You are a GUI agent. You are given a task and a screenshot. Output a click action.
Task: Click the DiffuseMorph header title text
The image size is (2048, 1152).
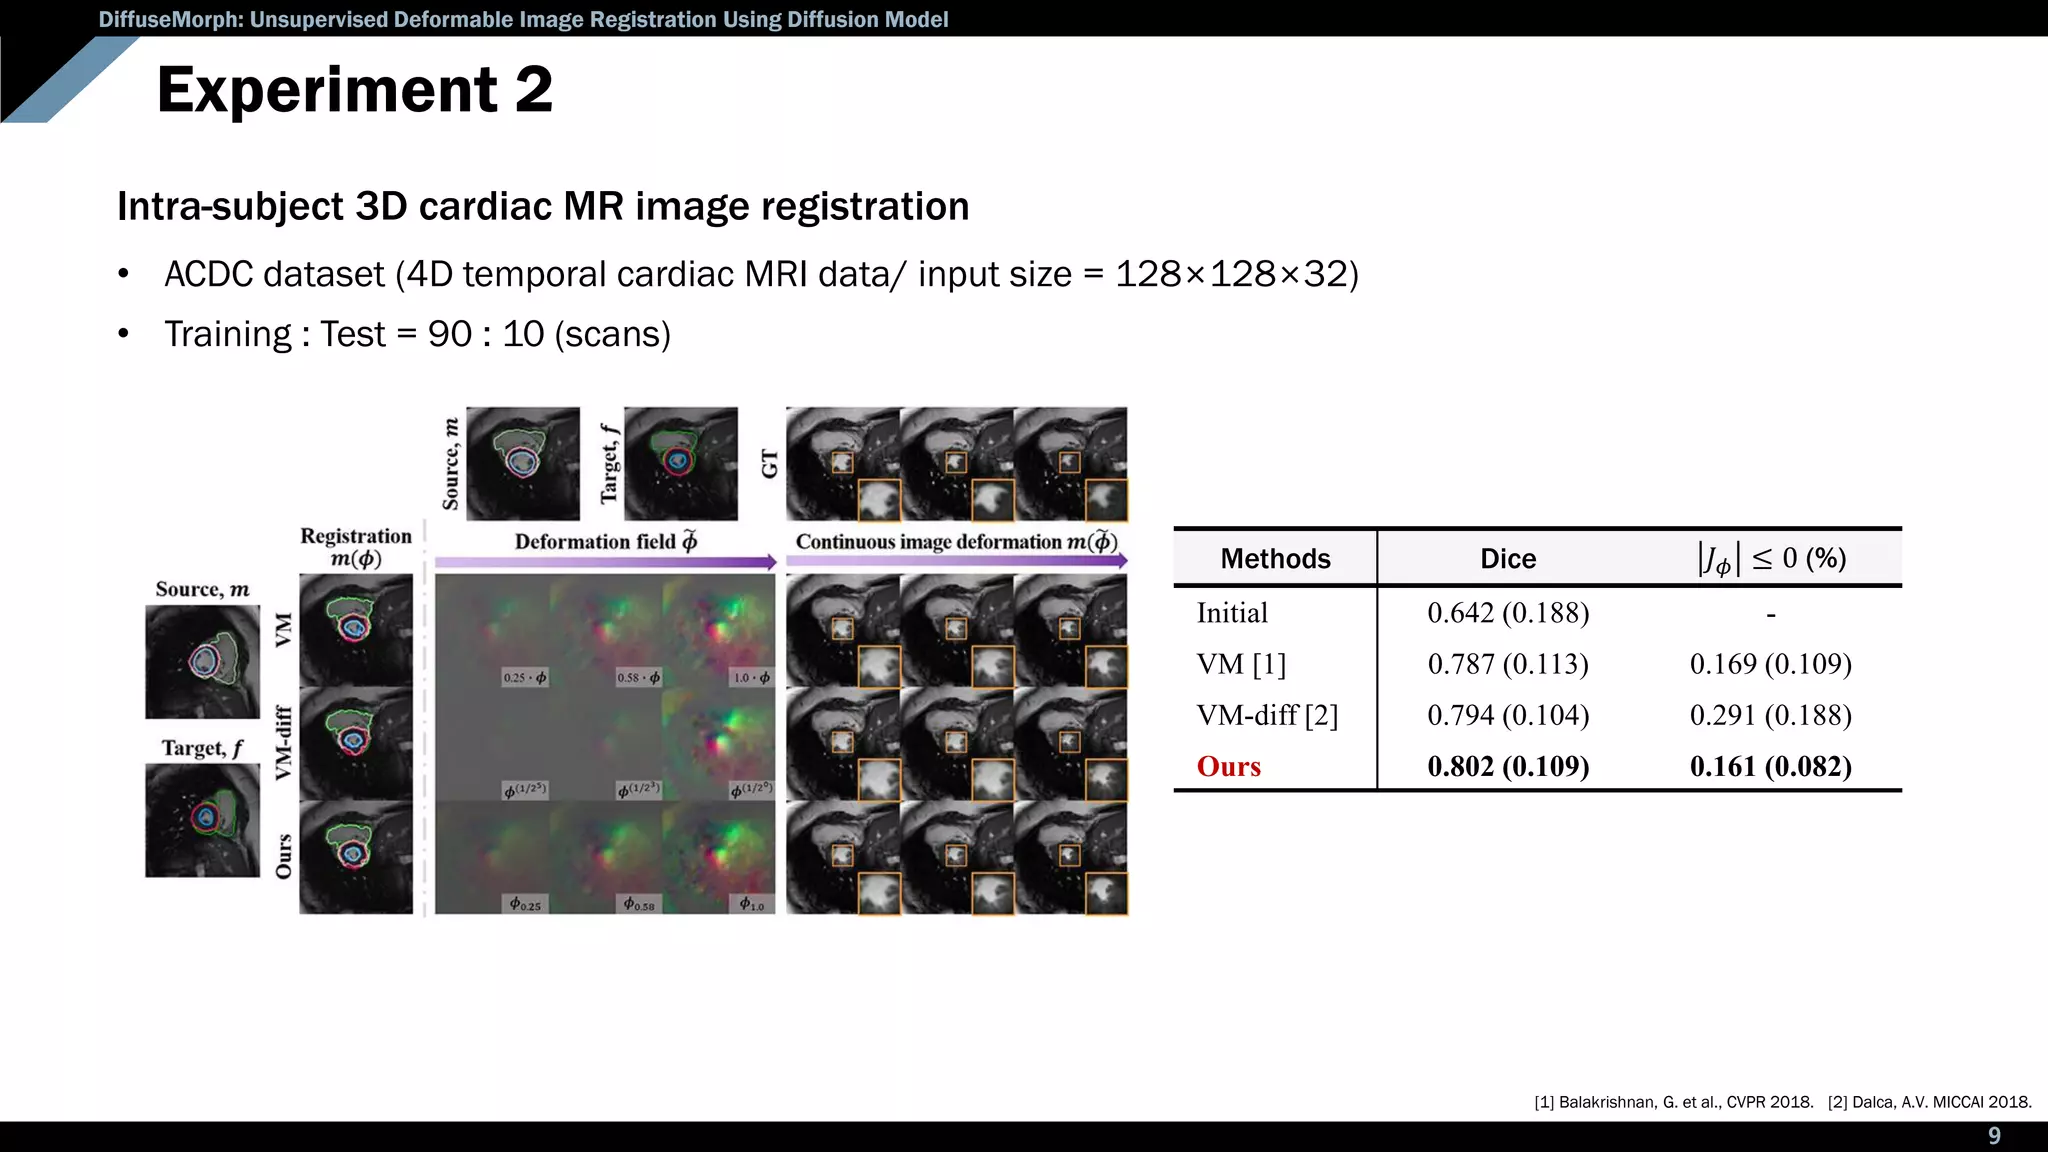(x=523, y=19)
